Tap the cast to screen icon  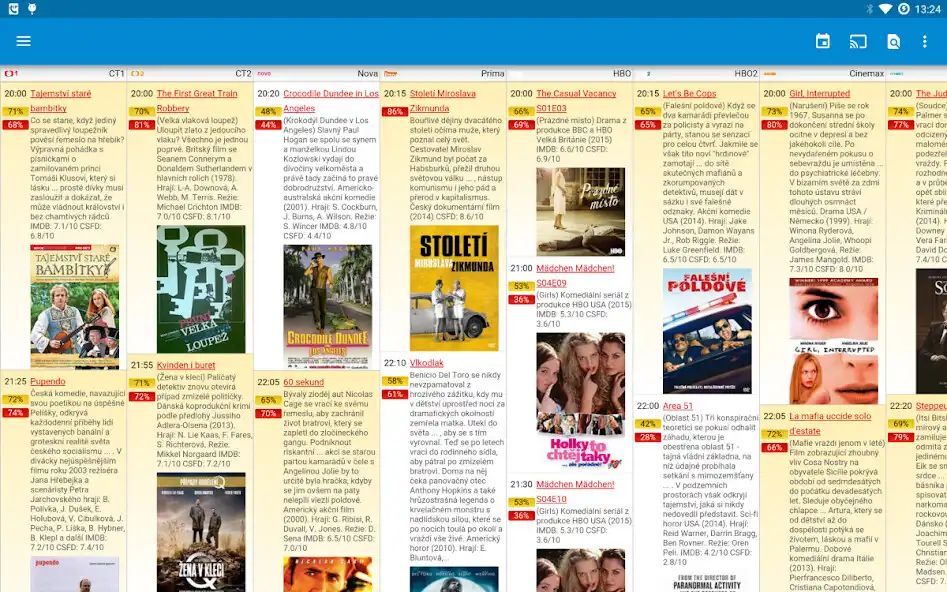pos(858,41)
